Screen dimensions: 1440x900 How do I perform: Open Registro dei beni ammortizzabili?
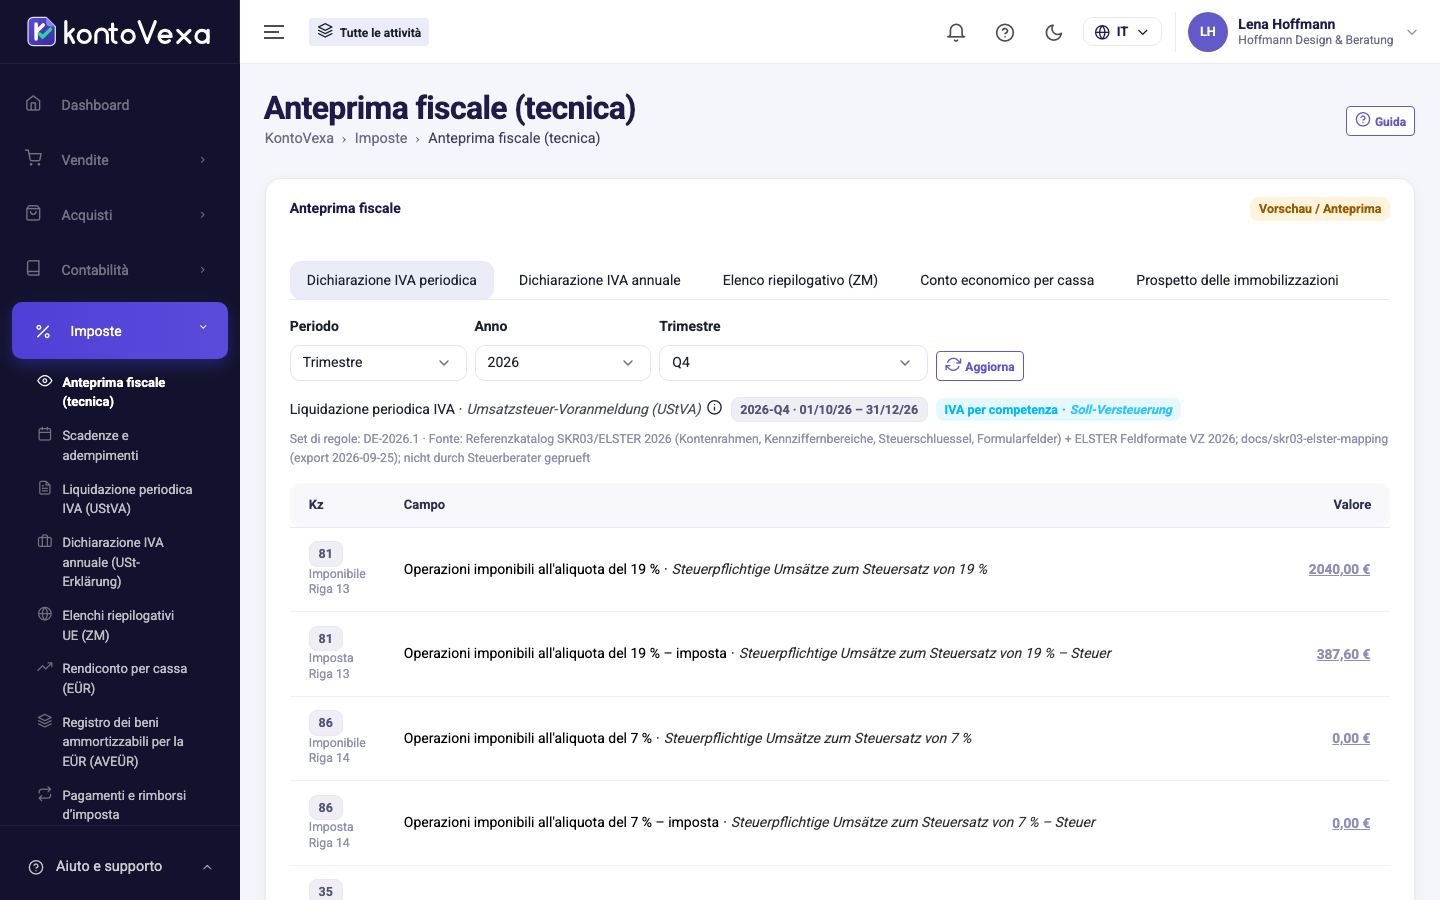pyautogui.click(x=122, y=741)
